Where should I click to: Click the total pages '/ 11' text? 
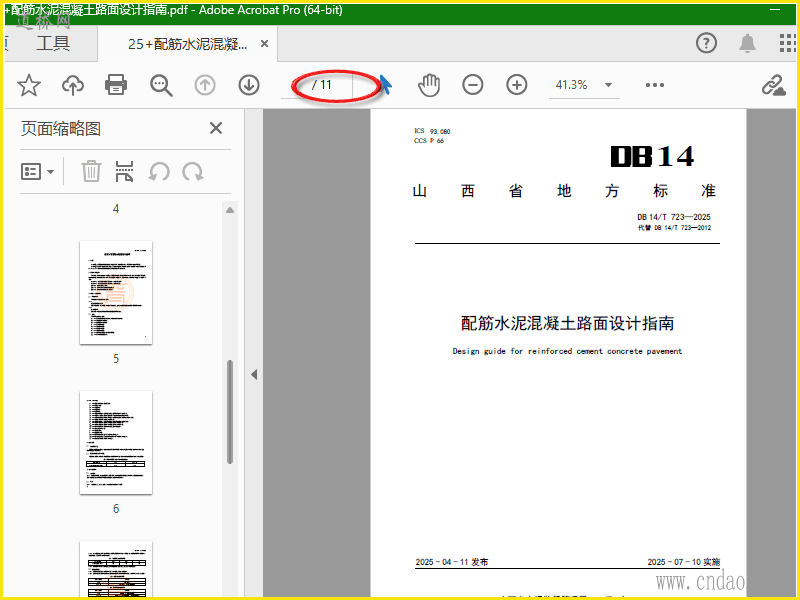coord(322,85)
